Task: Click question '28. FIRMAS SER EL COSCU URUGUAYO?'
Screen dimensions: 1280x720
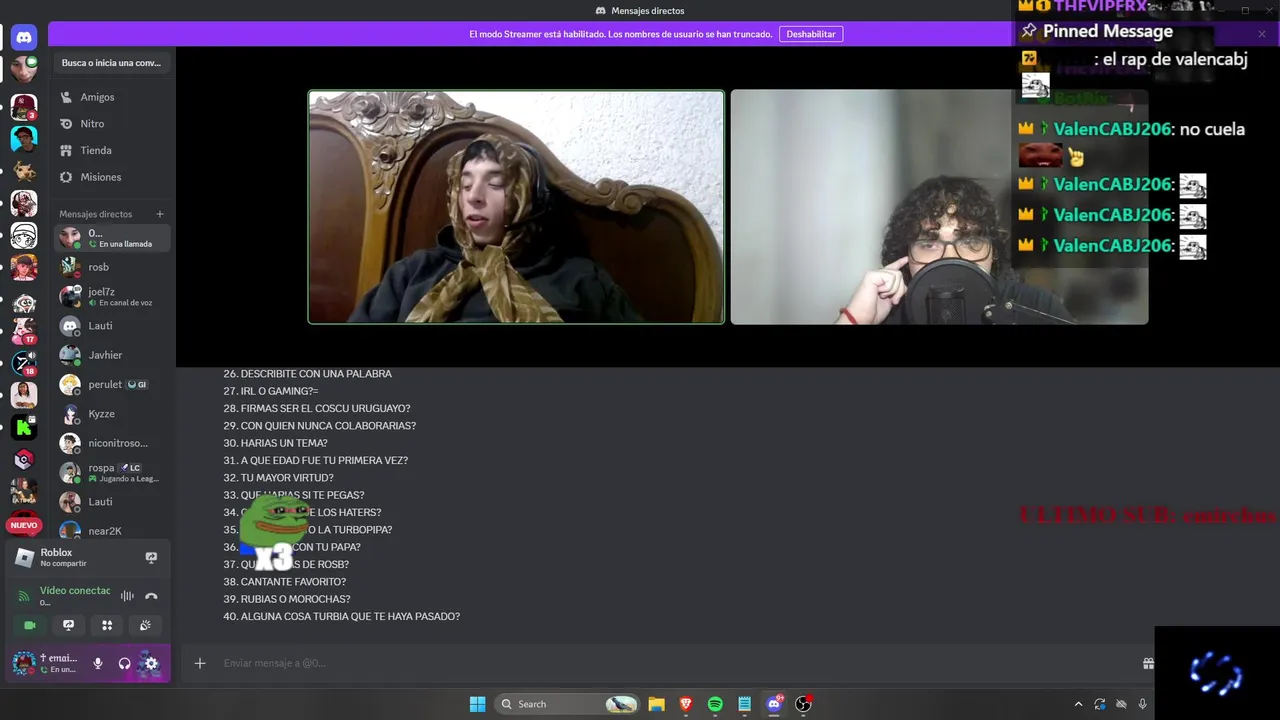Action: click(x=317, y=409)
